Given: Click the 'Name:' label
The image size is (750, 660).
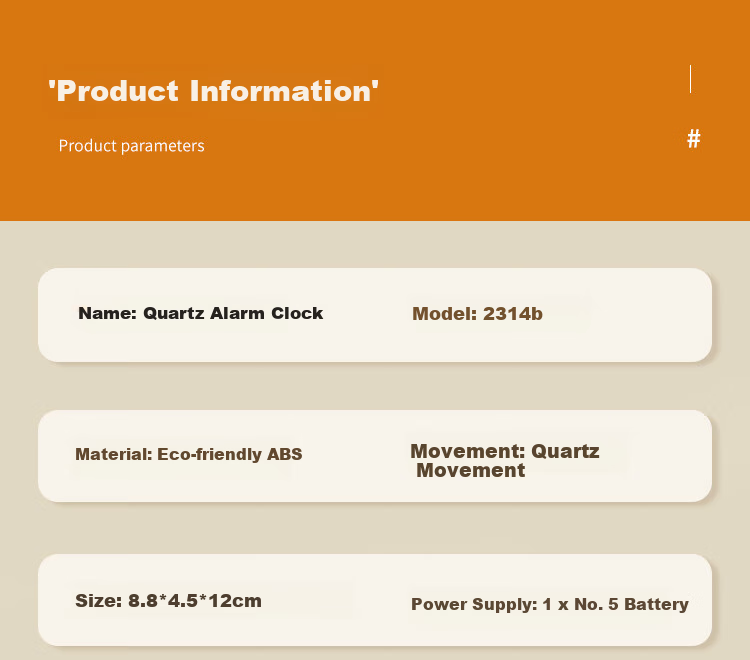Looking at the screenshot, I should click(x=108, y=313).
